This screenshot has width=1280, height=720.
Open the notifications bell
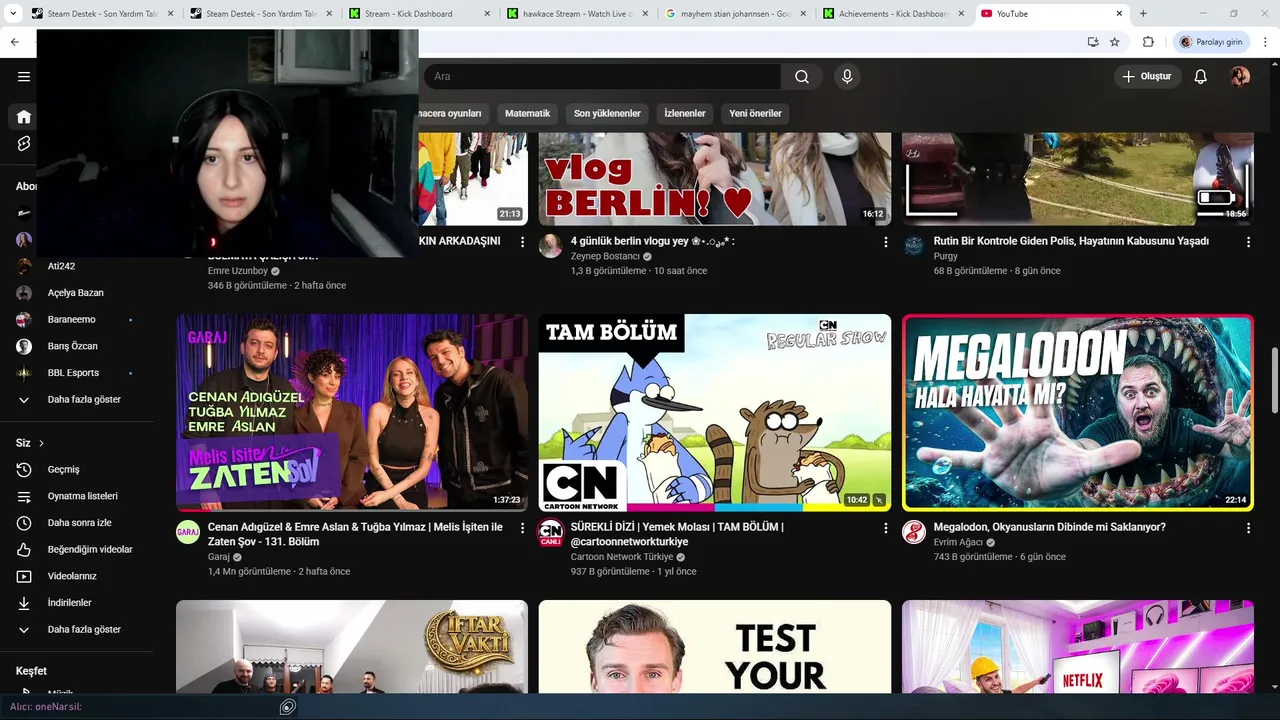(x=1201, y=76)
